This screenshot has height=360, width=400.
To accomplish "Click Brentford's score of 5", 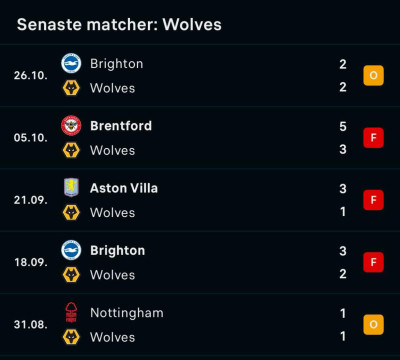I will (343, 126).
